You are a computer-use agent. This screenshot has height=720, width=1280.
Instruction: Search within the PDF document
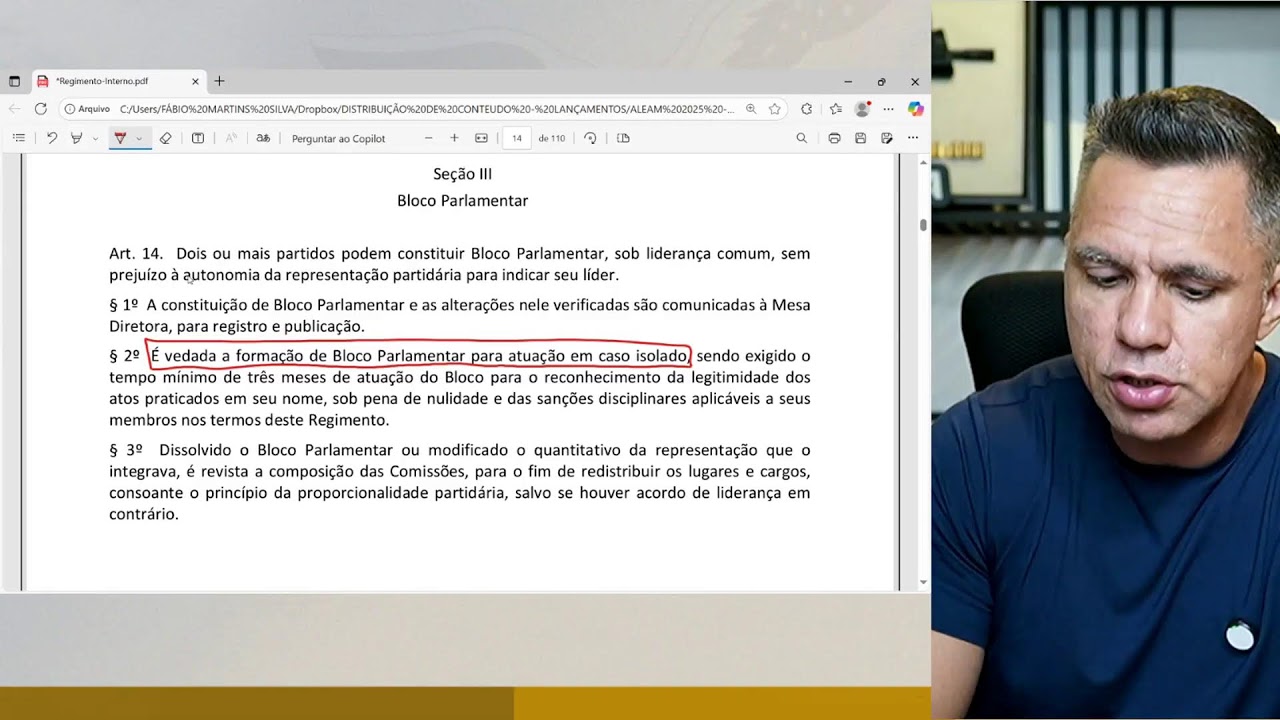pyautogui.click(x=801, y=138)
